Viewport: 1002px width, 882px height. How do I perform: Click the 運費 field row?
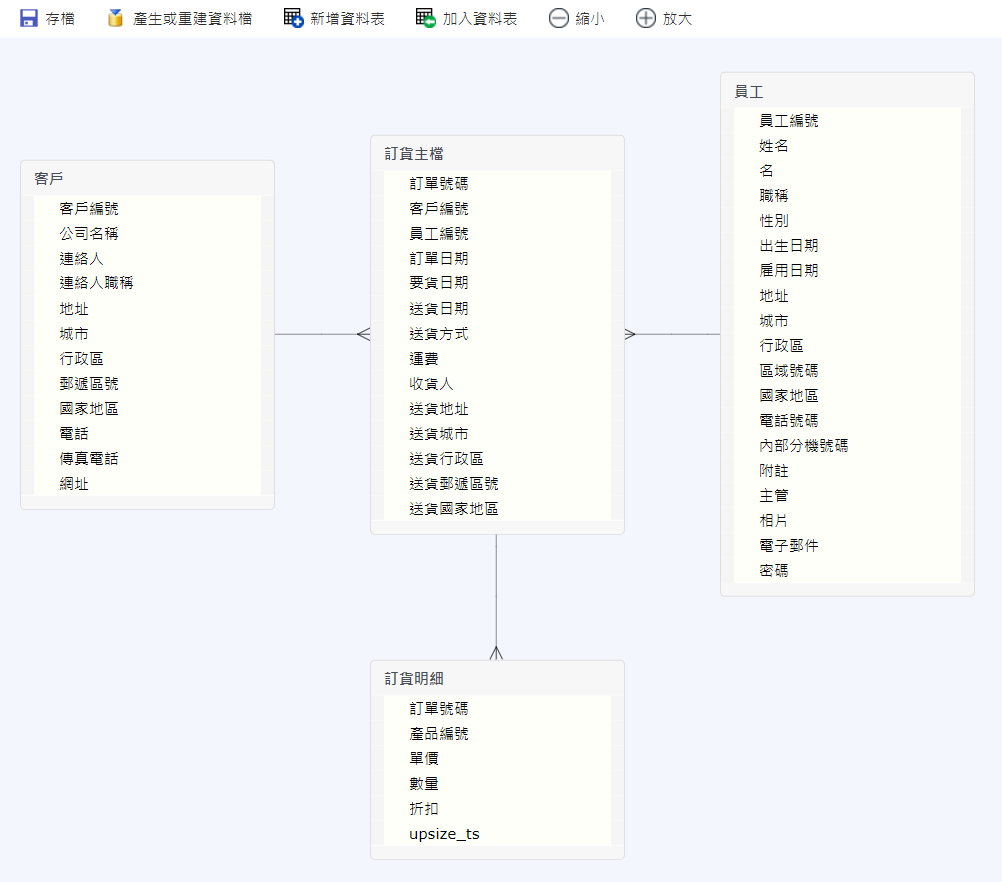click(497, 359)
